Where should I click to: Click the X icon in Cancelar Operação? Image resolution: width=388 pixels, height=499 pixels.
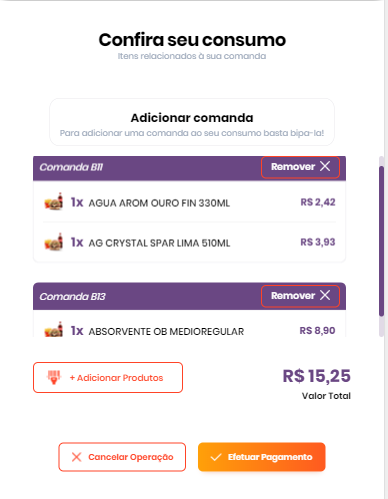(77, 457)
